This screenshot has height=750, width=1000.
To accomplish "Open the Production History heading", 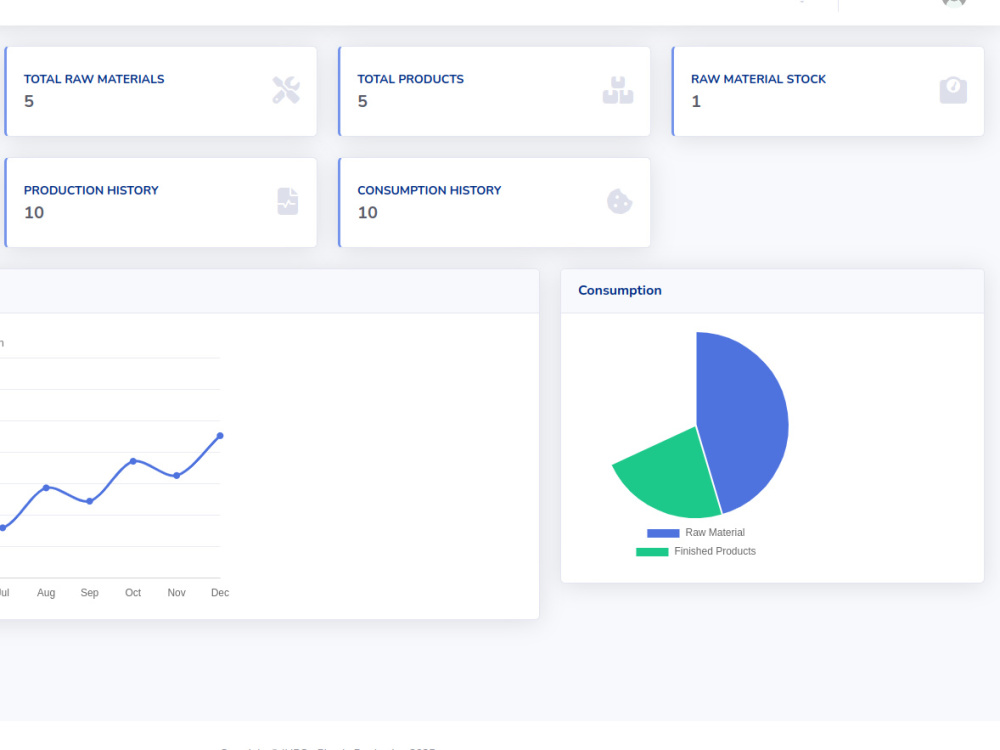I will [91, 190].
